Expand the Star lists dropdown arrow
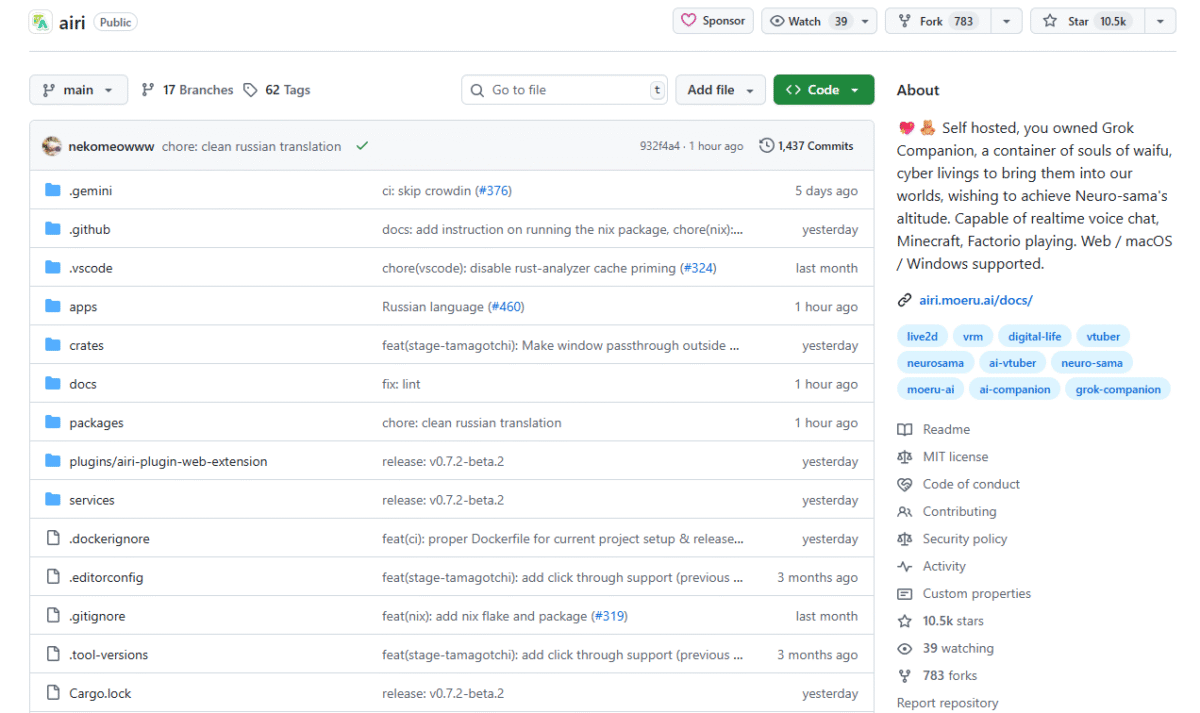1200x713 pixels. coord(1160,21)
